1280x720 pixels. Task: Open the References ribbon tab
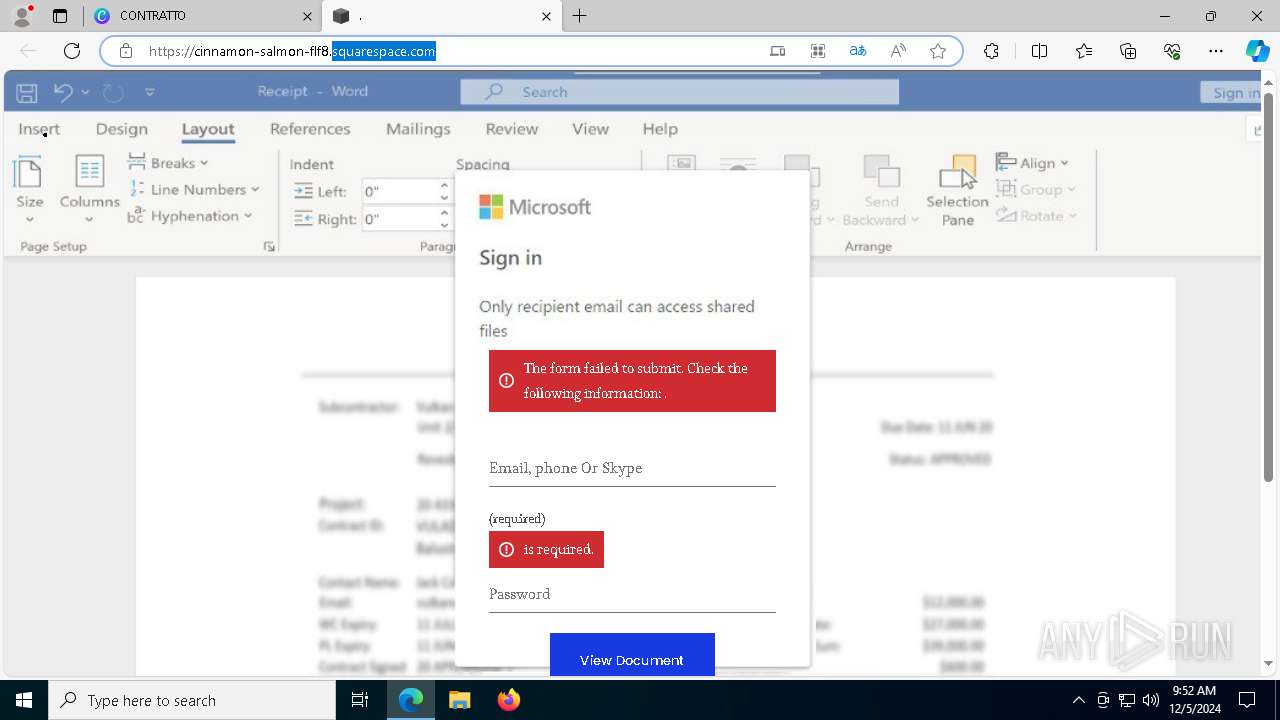(x=310, y=129)
